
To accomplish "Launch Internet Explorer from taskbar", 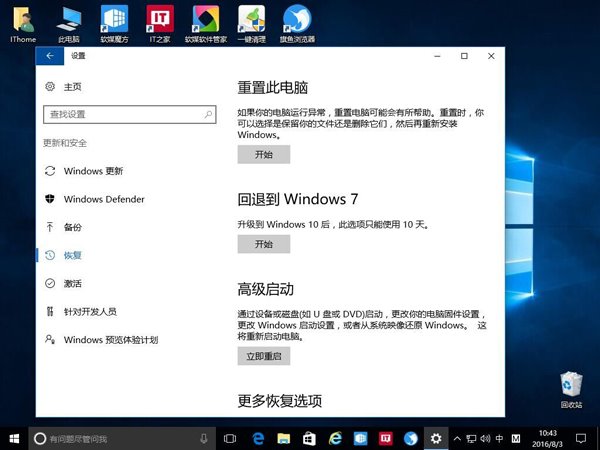I will point(335,439).
